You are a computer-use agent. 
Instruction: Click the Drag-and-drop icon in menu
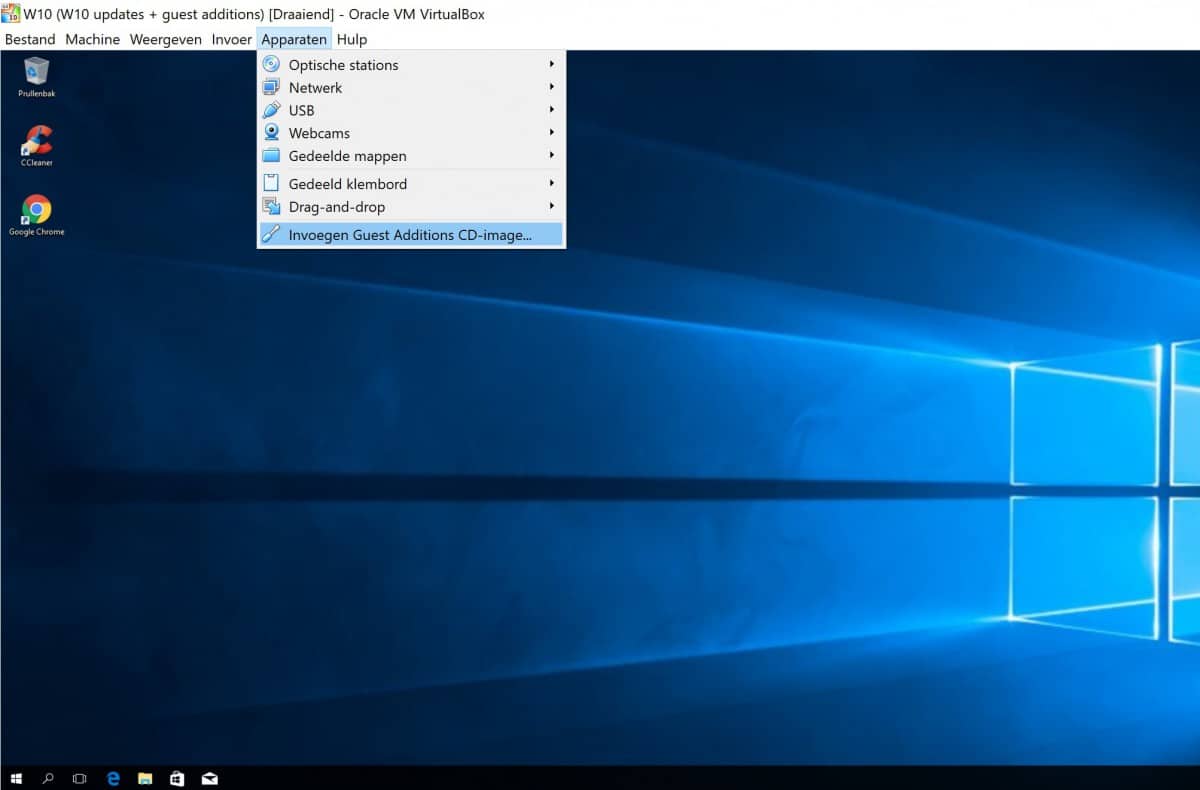tap(271, 207)
